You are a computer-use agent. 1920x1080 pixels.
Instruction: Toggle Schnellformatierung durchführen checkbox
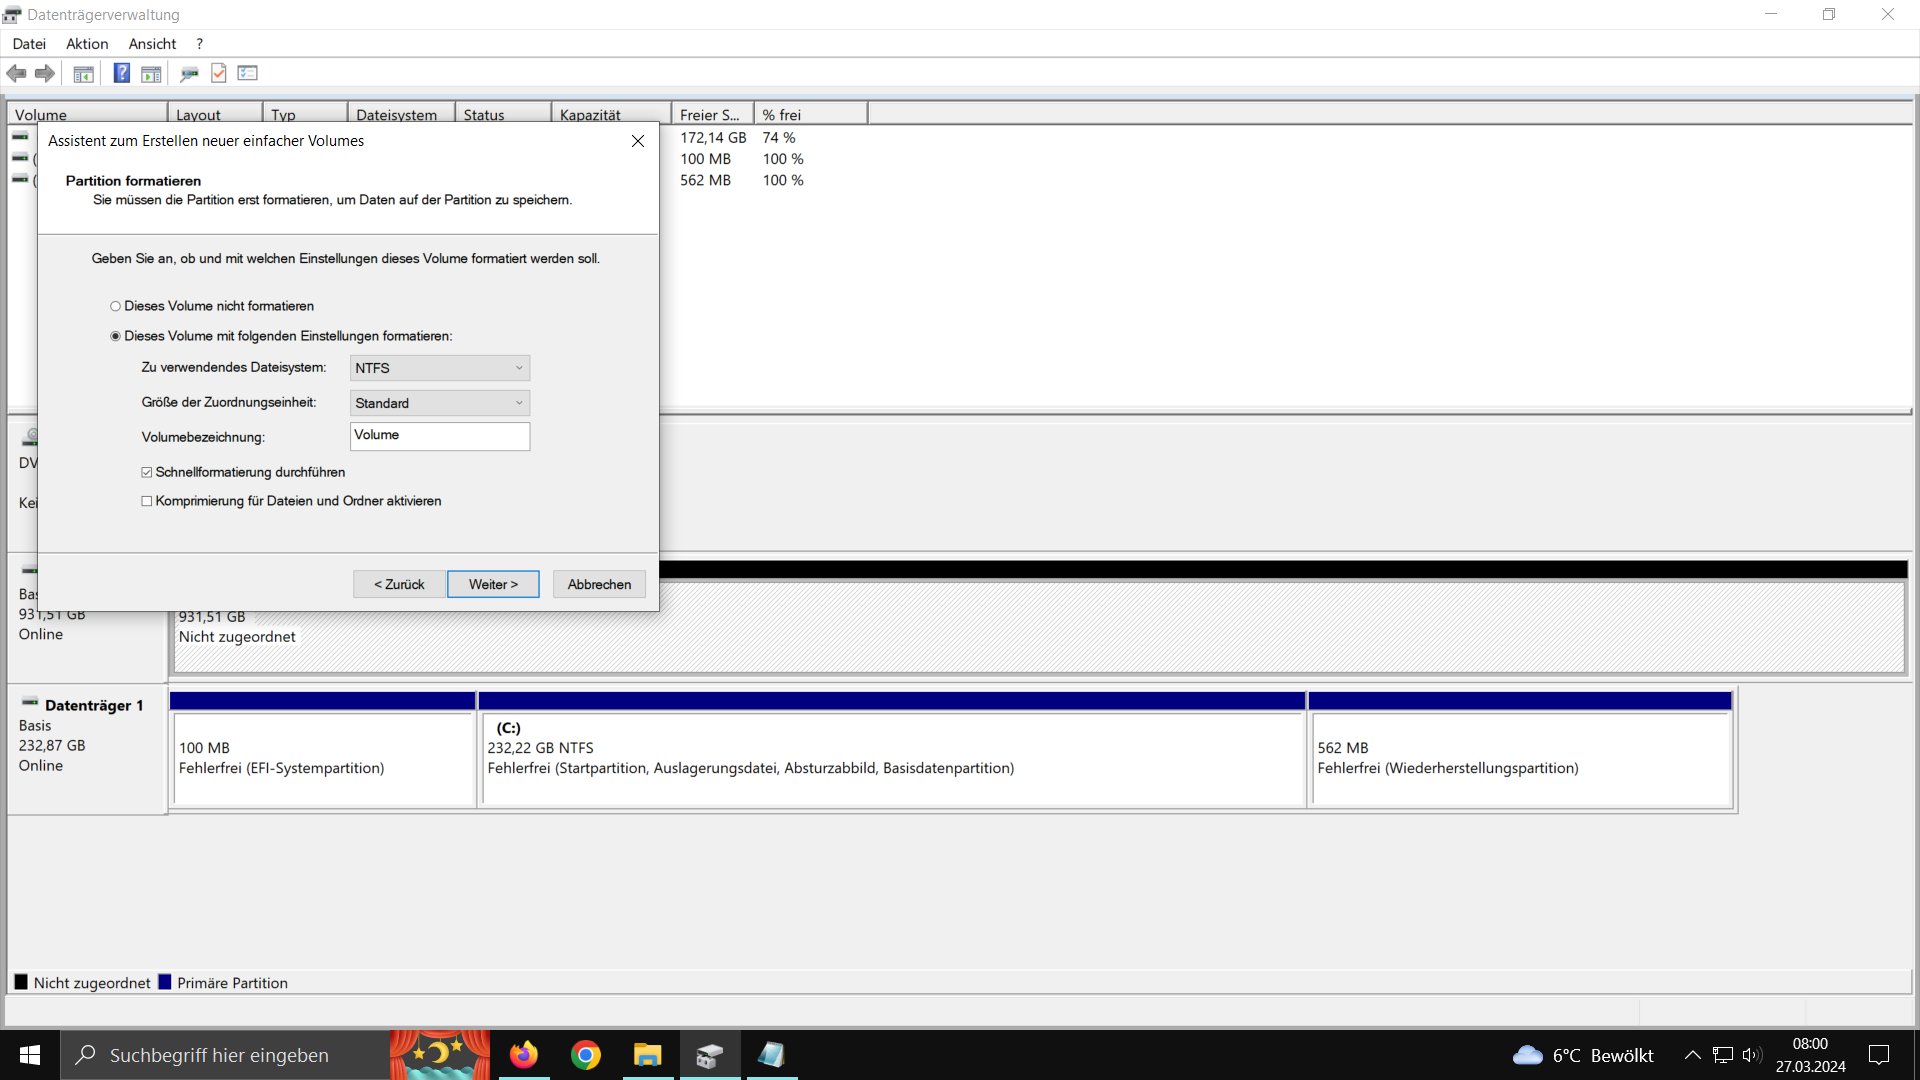click(x=147, y=472)
